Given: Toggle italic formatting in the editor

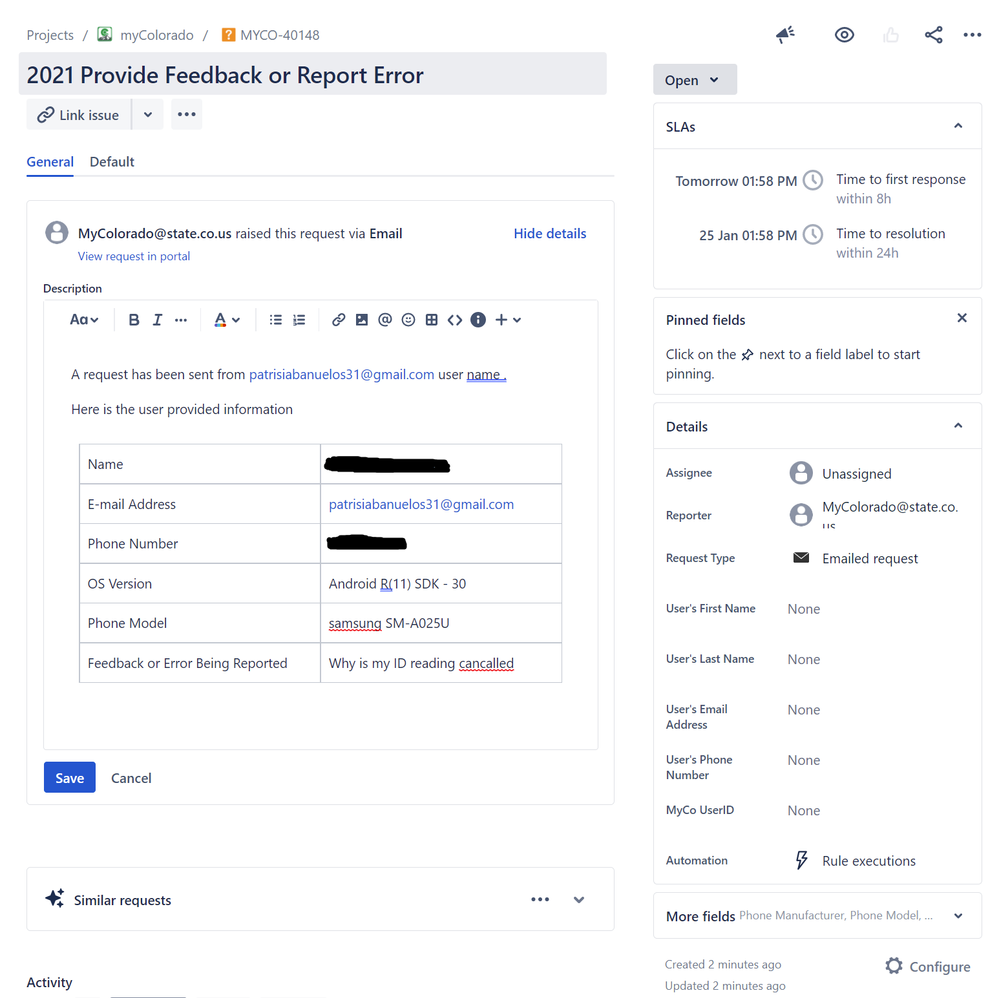Looking at the screenshot, I should (157, 319).
